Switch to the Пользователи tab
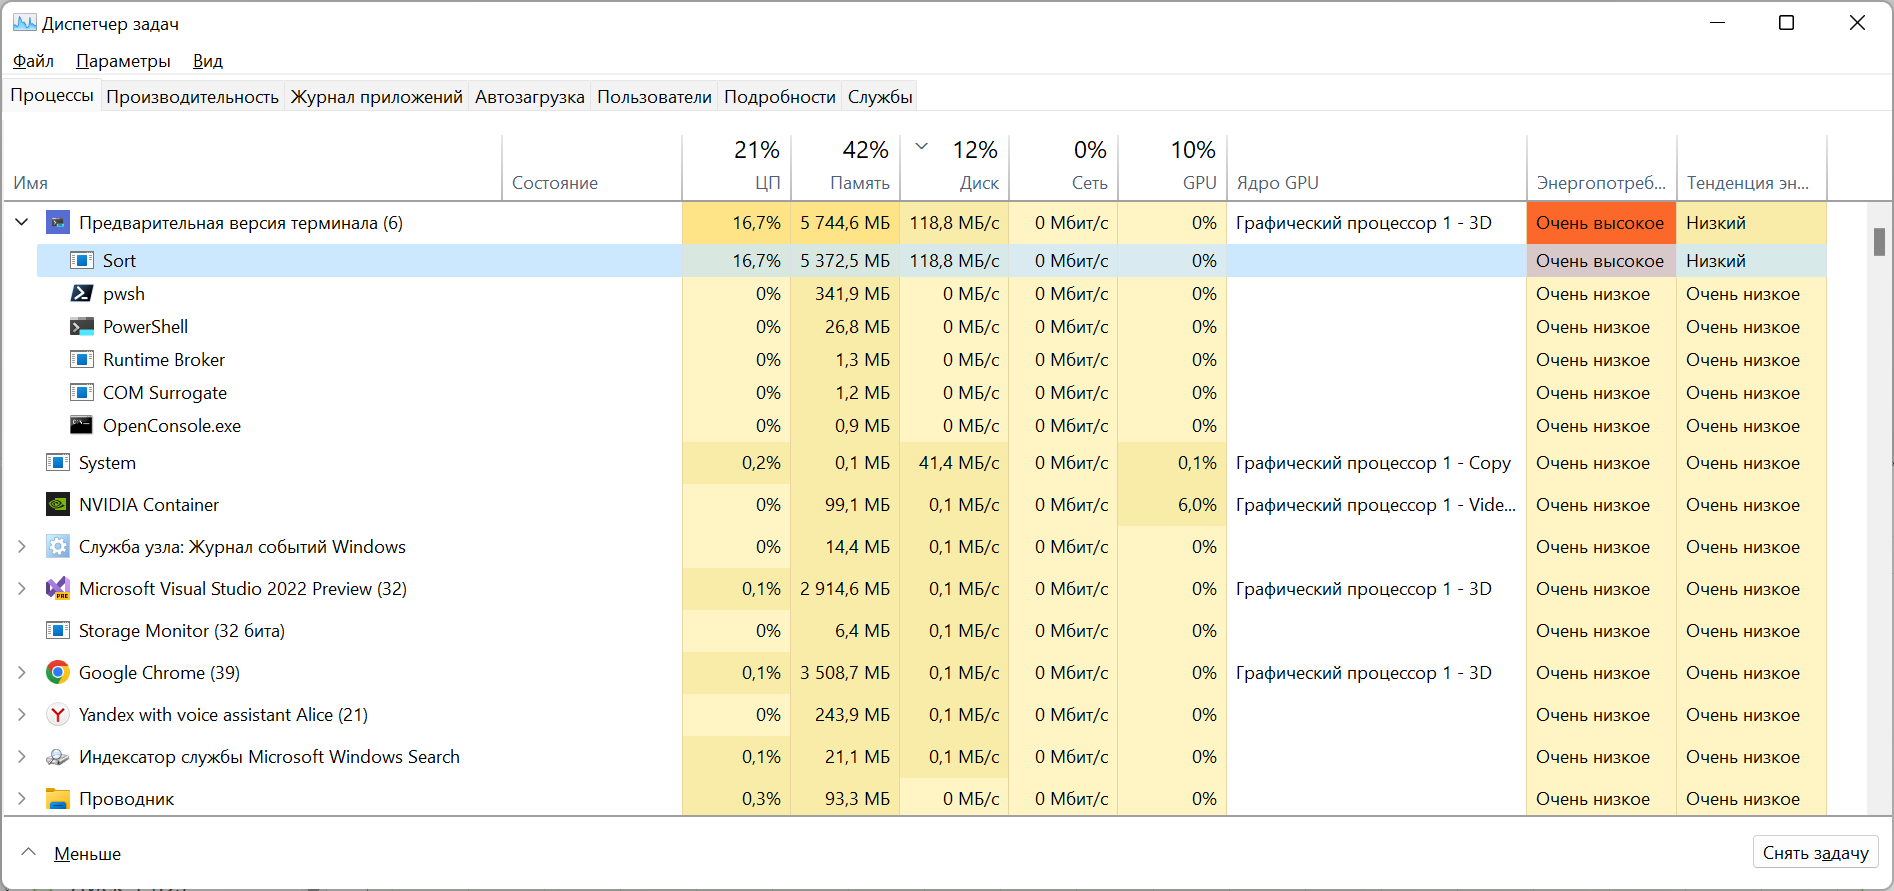Image resolution: width=1894 pixels, height=891 pixels. (x=654, y=97)
